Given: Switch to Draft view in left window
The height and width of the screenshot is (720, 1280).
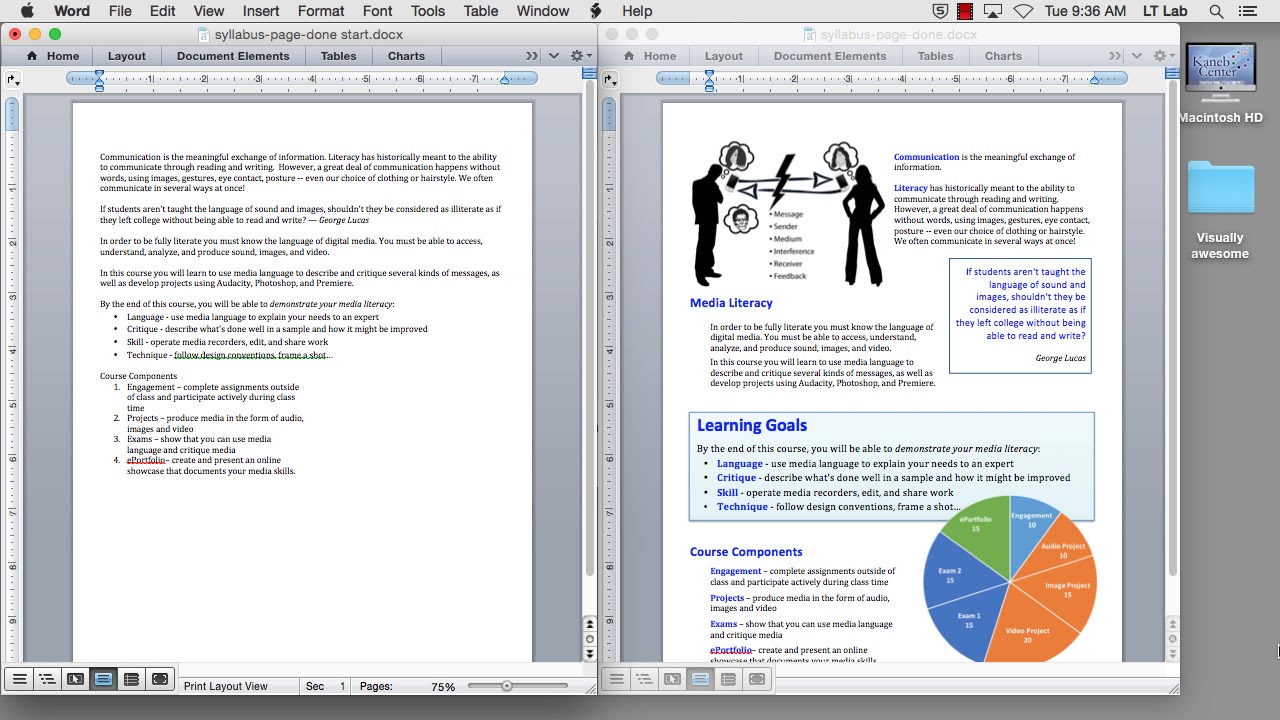Looking at the screenshot, I should tap(19, 679).
